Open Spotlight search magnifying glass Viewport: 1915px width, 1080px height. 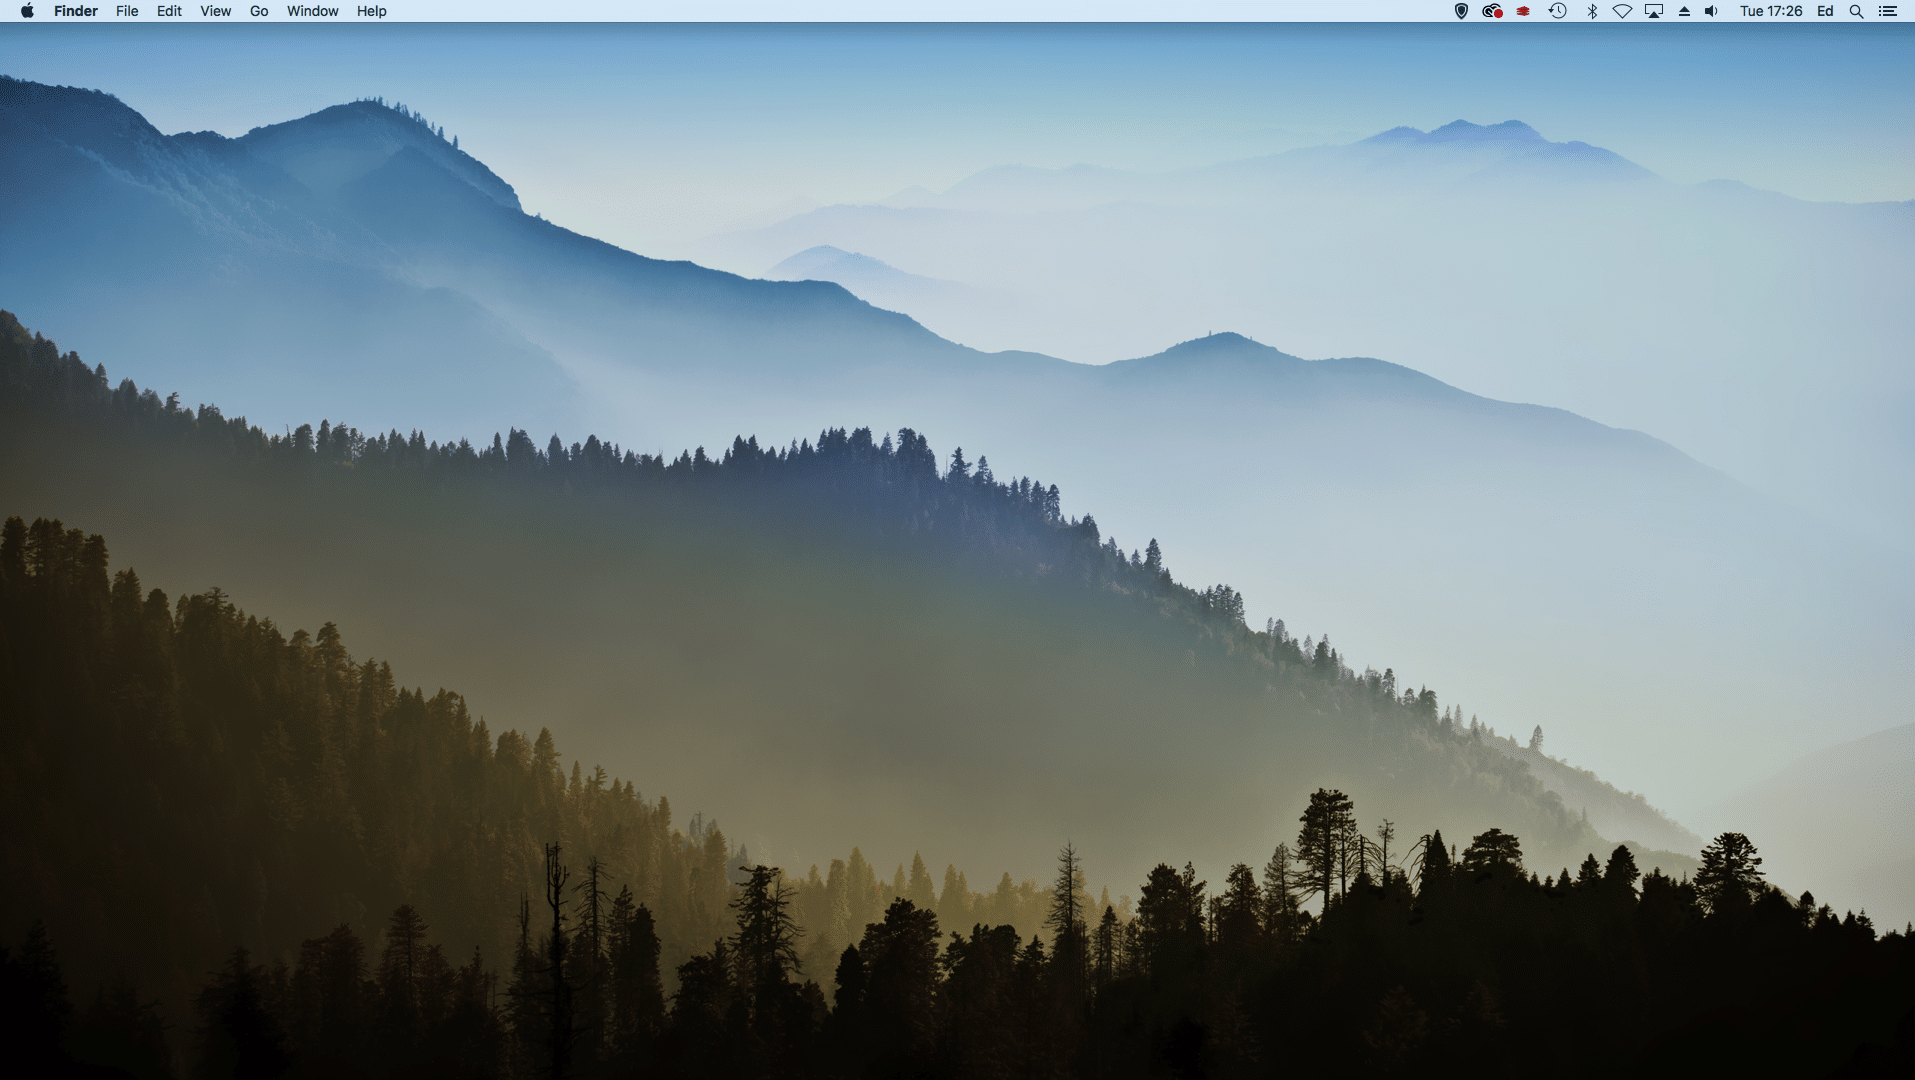(1856, 11)
